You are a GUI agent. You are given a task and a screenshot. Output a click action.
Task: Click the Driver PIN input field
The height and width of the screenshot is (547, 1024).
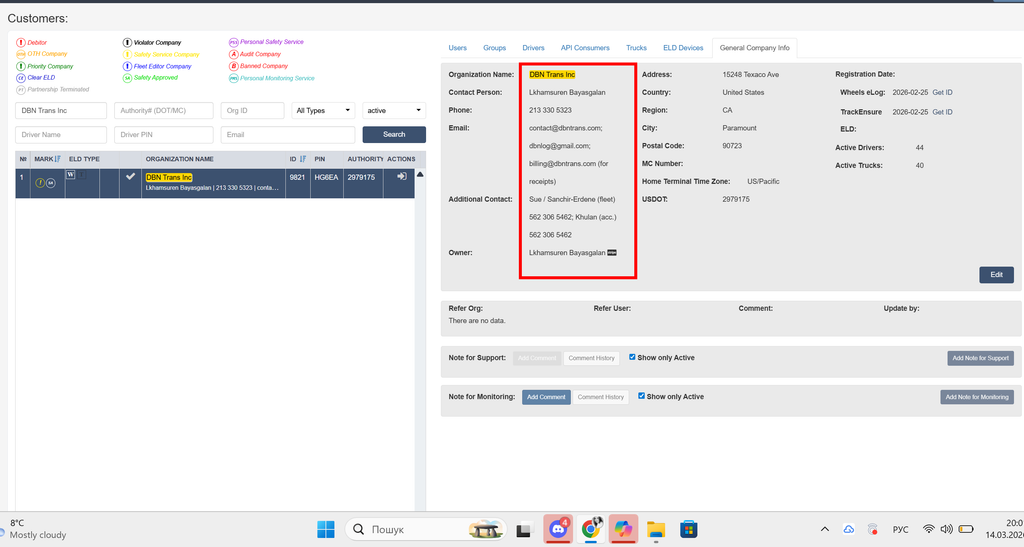[x=163, y=134]
